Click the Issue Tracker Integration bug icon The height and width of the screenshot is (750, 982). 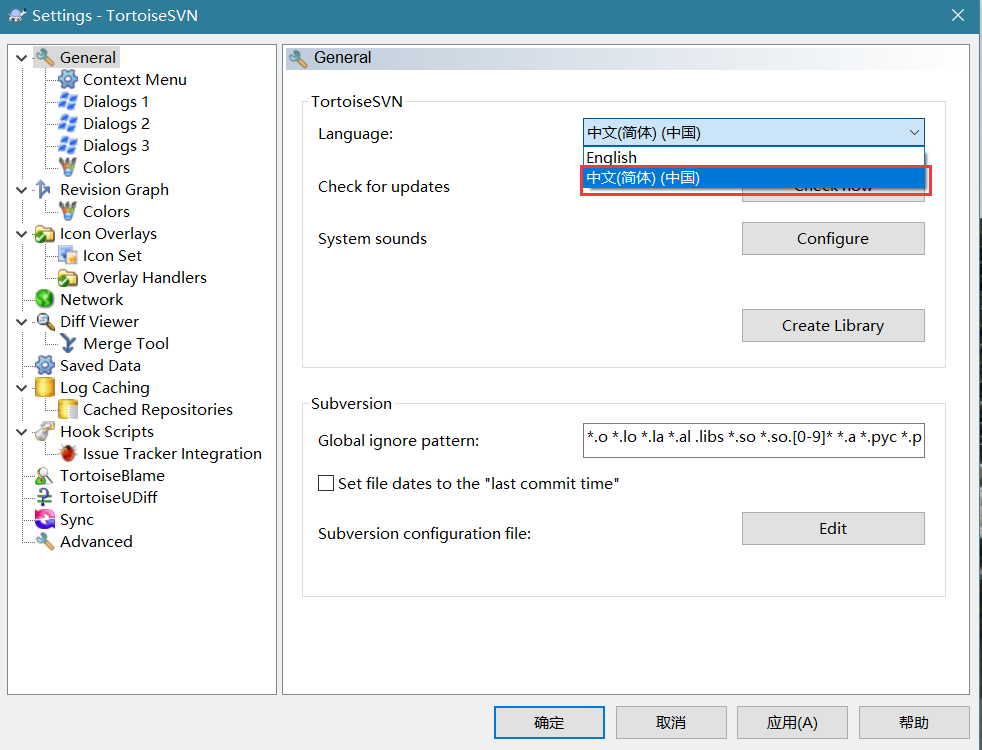(68, 453)
